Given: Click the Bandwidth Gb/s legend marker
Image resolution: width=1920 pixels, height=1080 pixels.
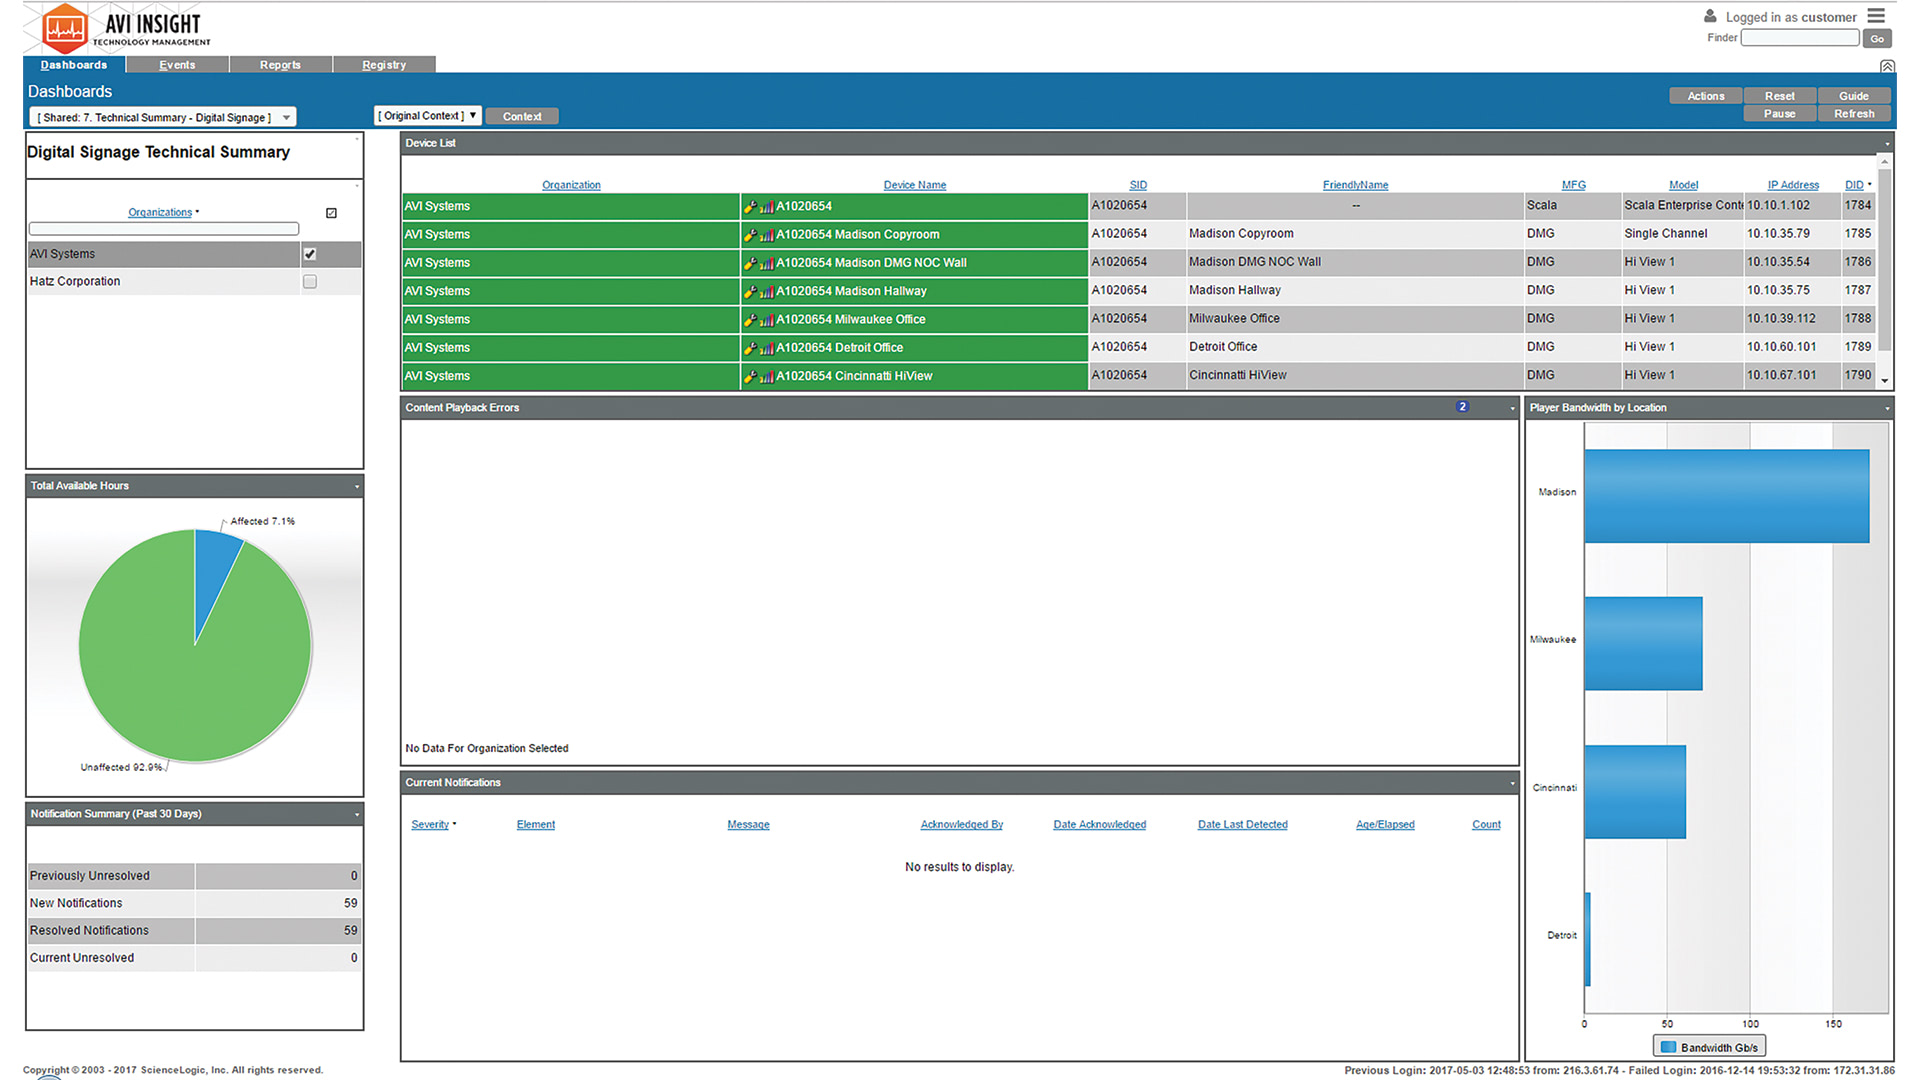Looking at the screenshot, I should [1668, 1047].
